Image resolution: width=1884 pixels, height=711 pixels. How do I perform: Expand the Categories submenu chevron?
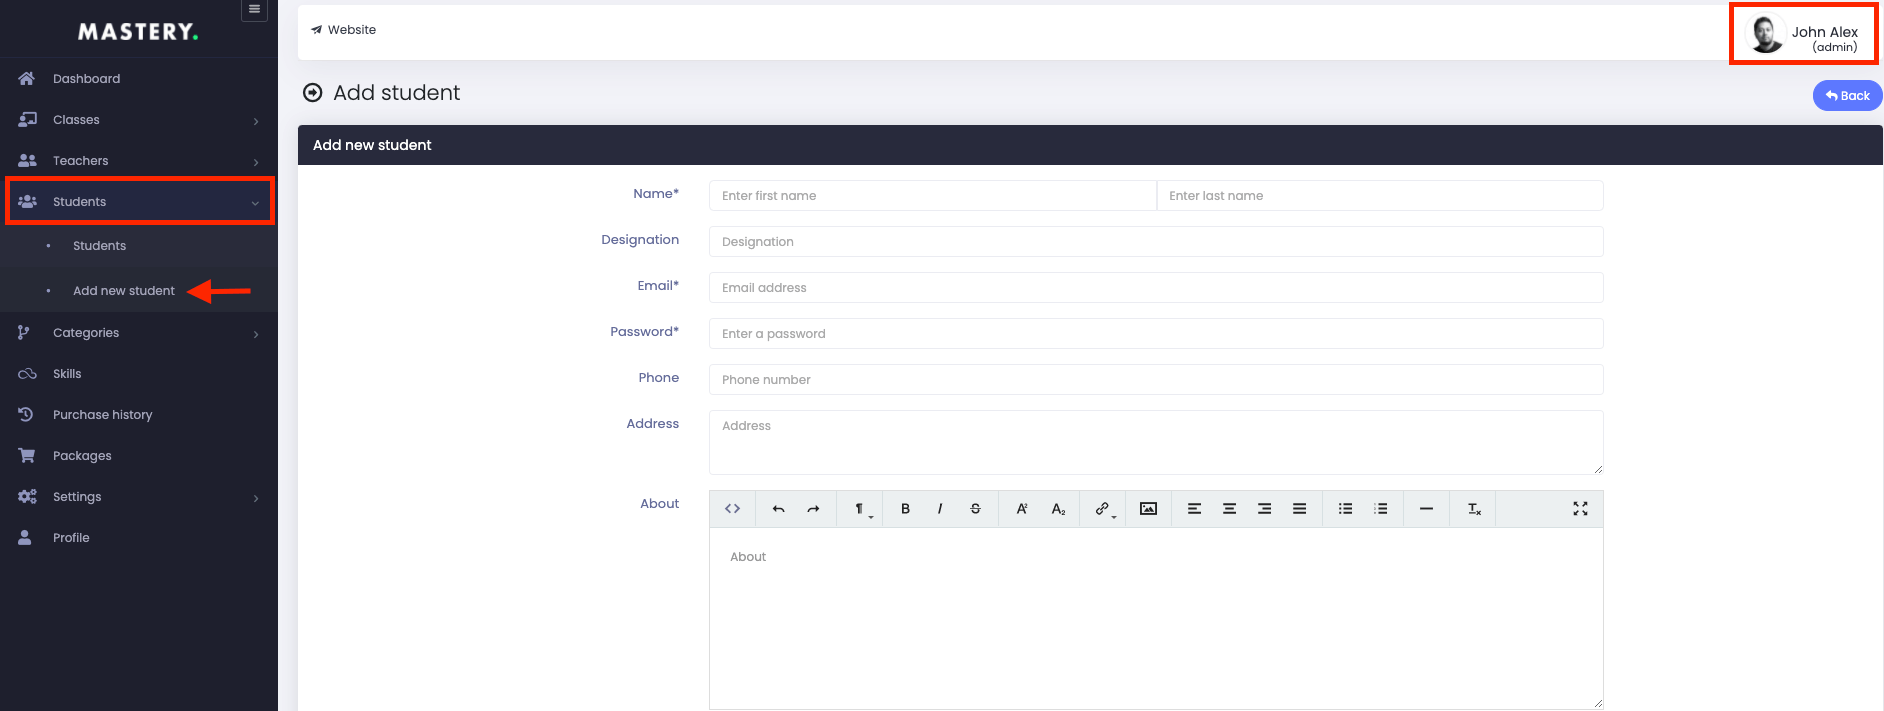coord(256,334)
